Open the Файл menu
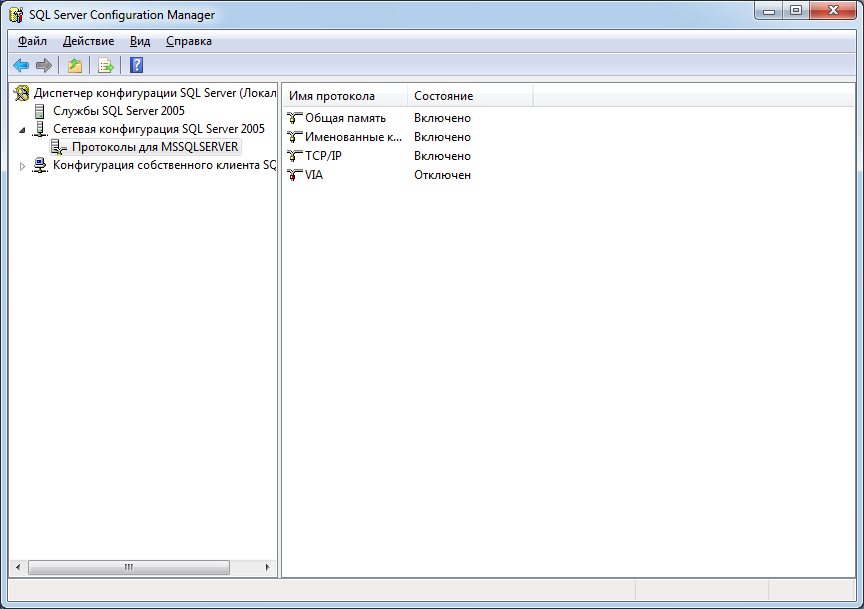 point(32,41)
